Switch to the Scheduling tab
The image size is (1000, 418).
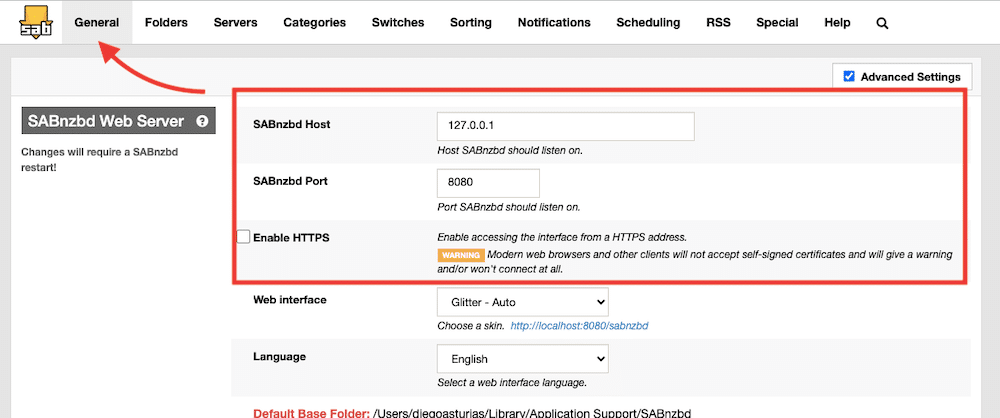coord(648,22)
